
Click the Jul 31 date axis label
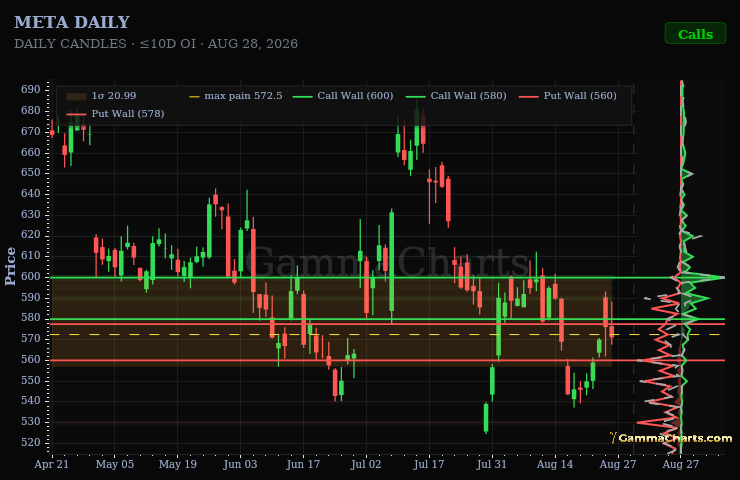(x=491, y=464)
